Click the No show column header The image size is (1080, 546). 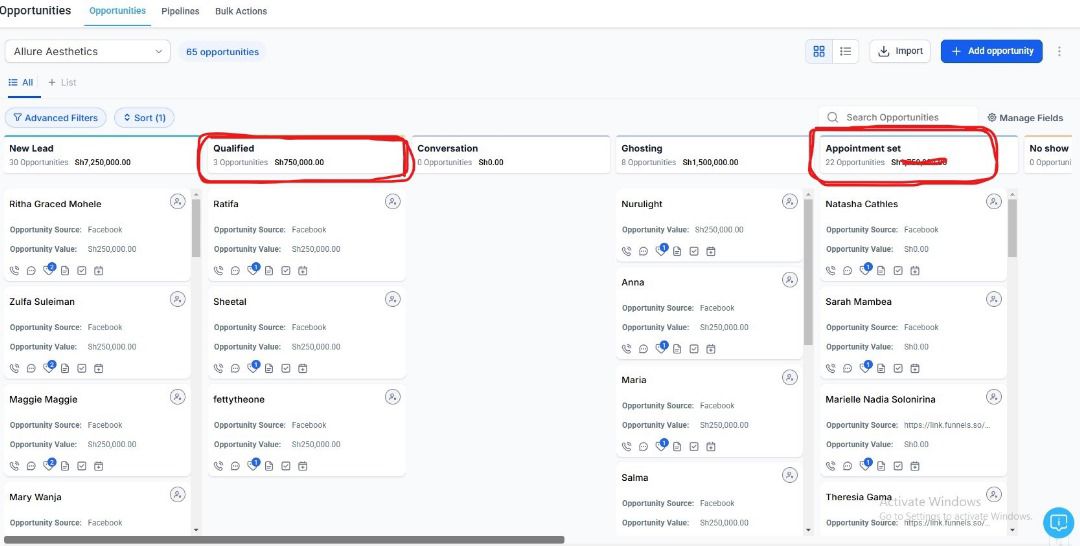[x=1048, y=154]
